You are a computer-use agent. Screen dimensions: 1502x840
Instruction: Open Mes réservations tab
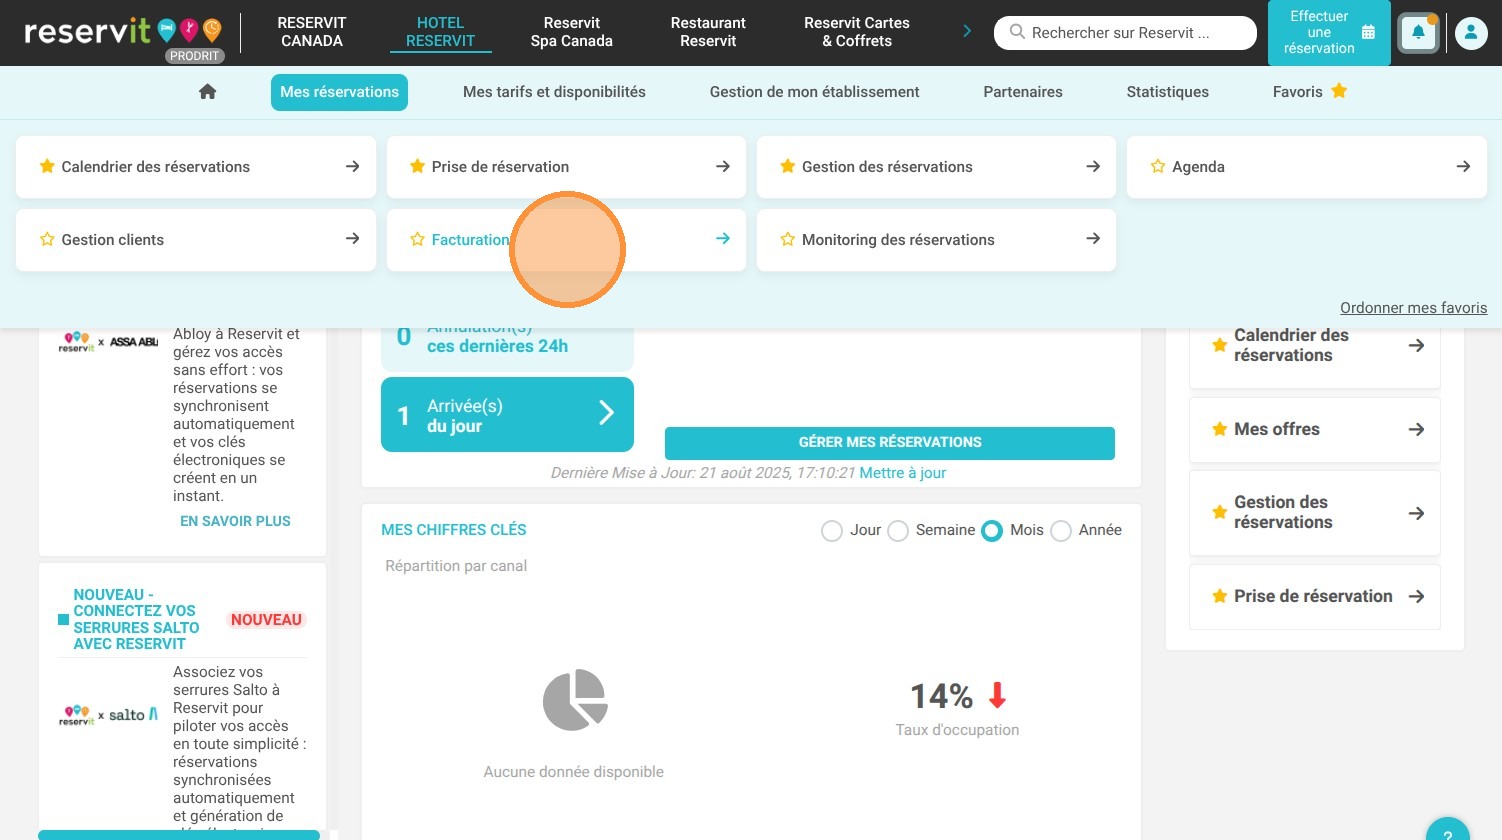(339, 92)
